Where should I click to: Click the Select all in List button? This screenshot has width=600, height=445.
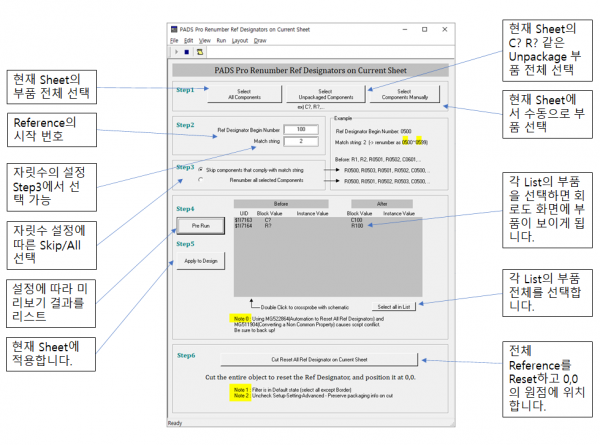click(395, 305)
